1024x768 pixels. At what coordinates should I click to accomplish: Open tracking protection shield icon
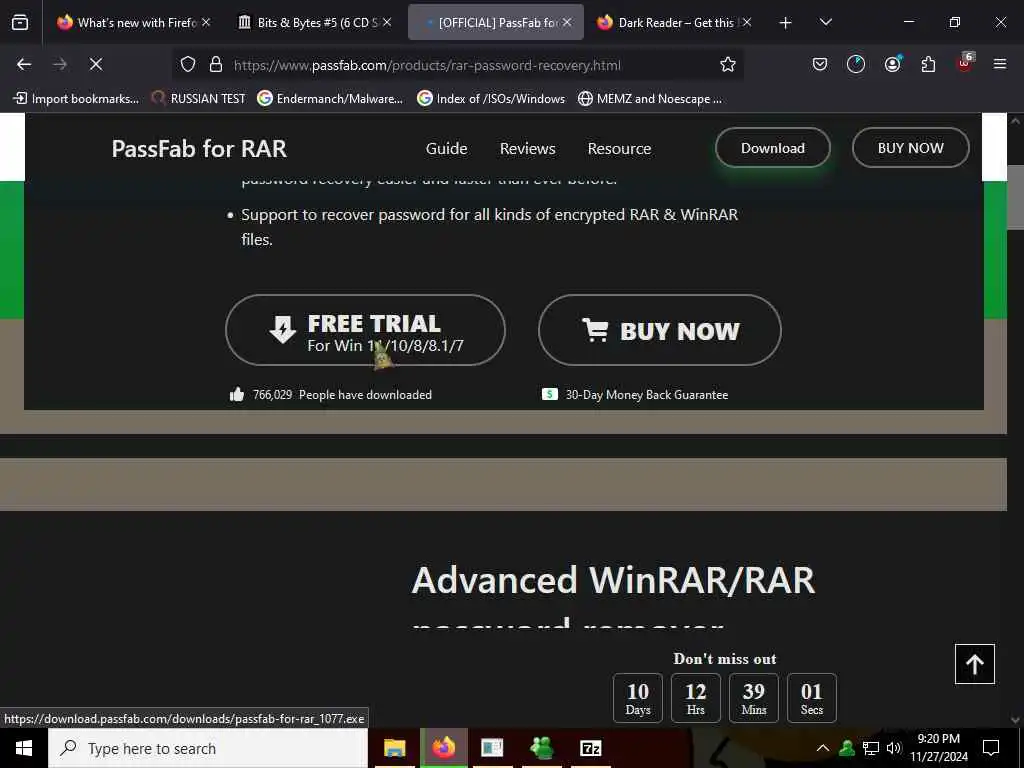pos(188,64)
